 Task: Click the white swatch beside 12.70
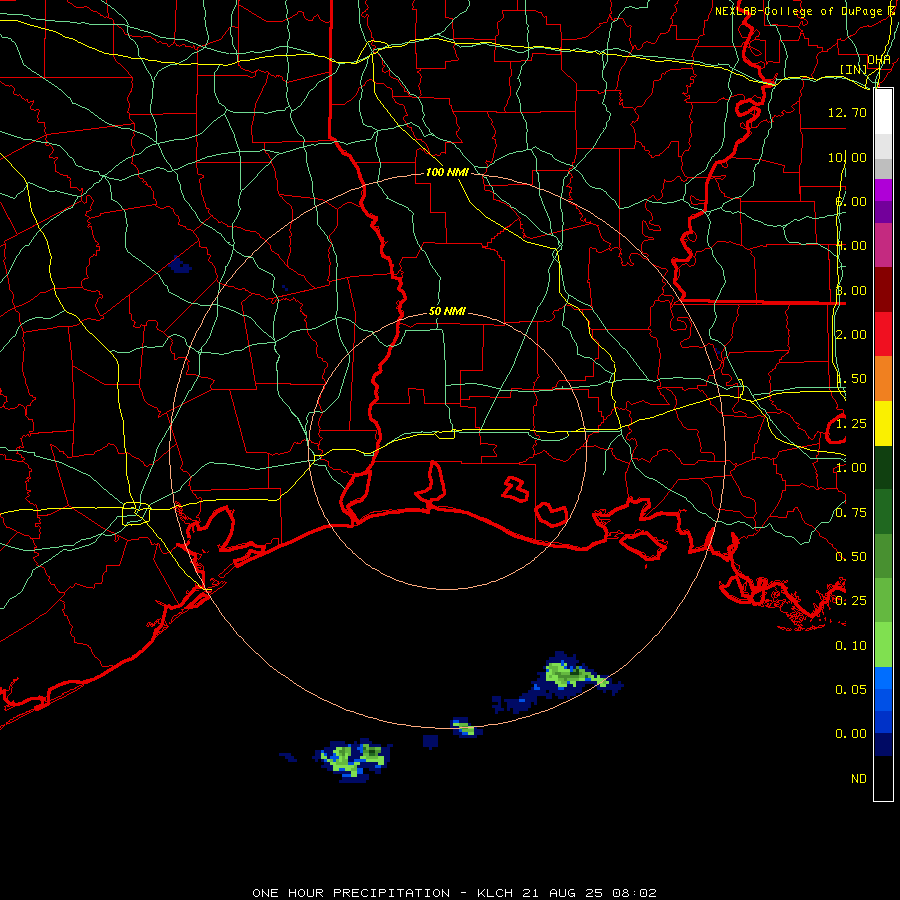(883, 112)
